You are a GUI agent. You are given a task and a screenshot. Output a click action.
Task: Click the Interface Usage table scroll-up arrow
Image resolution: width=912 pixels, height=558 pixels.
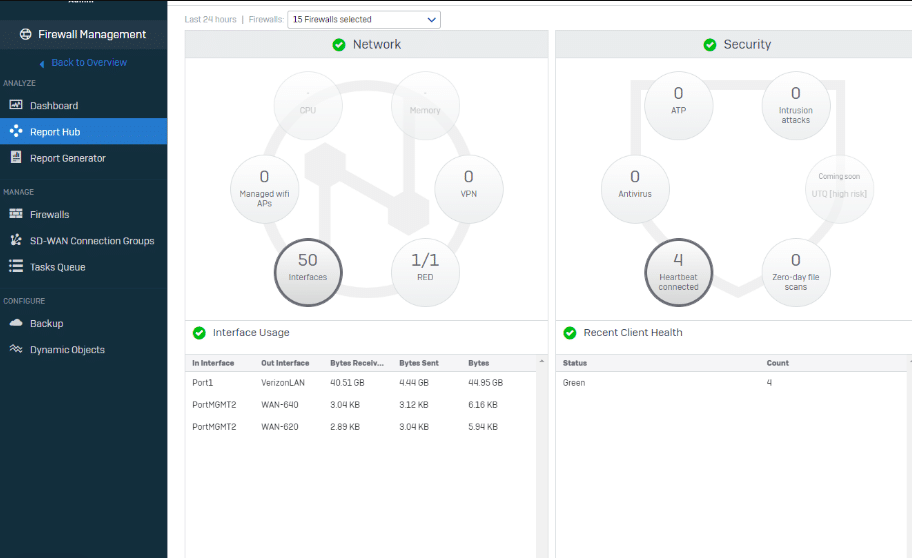(542, 361)
